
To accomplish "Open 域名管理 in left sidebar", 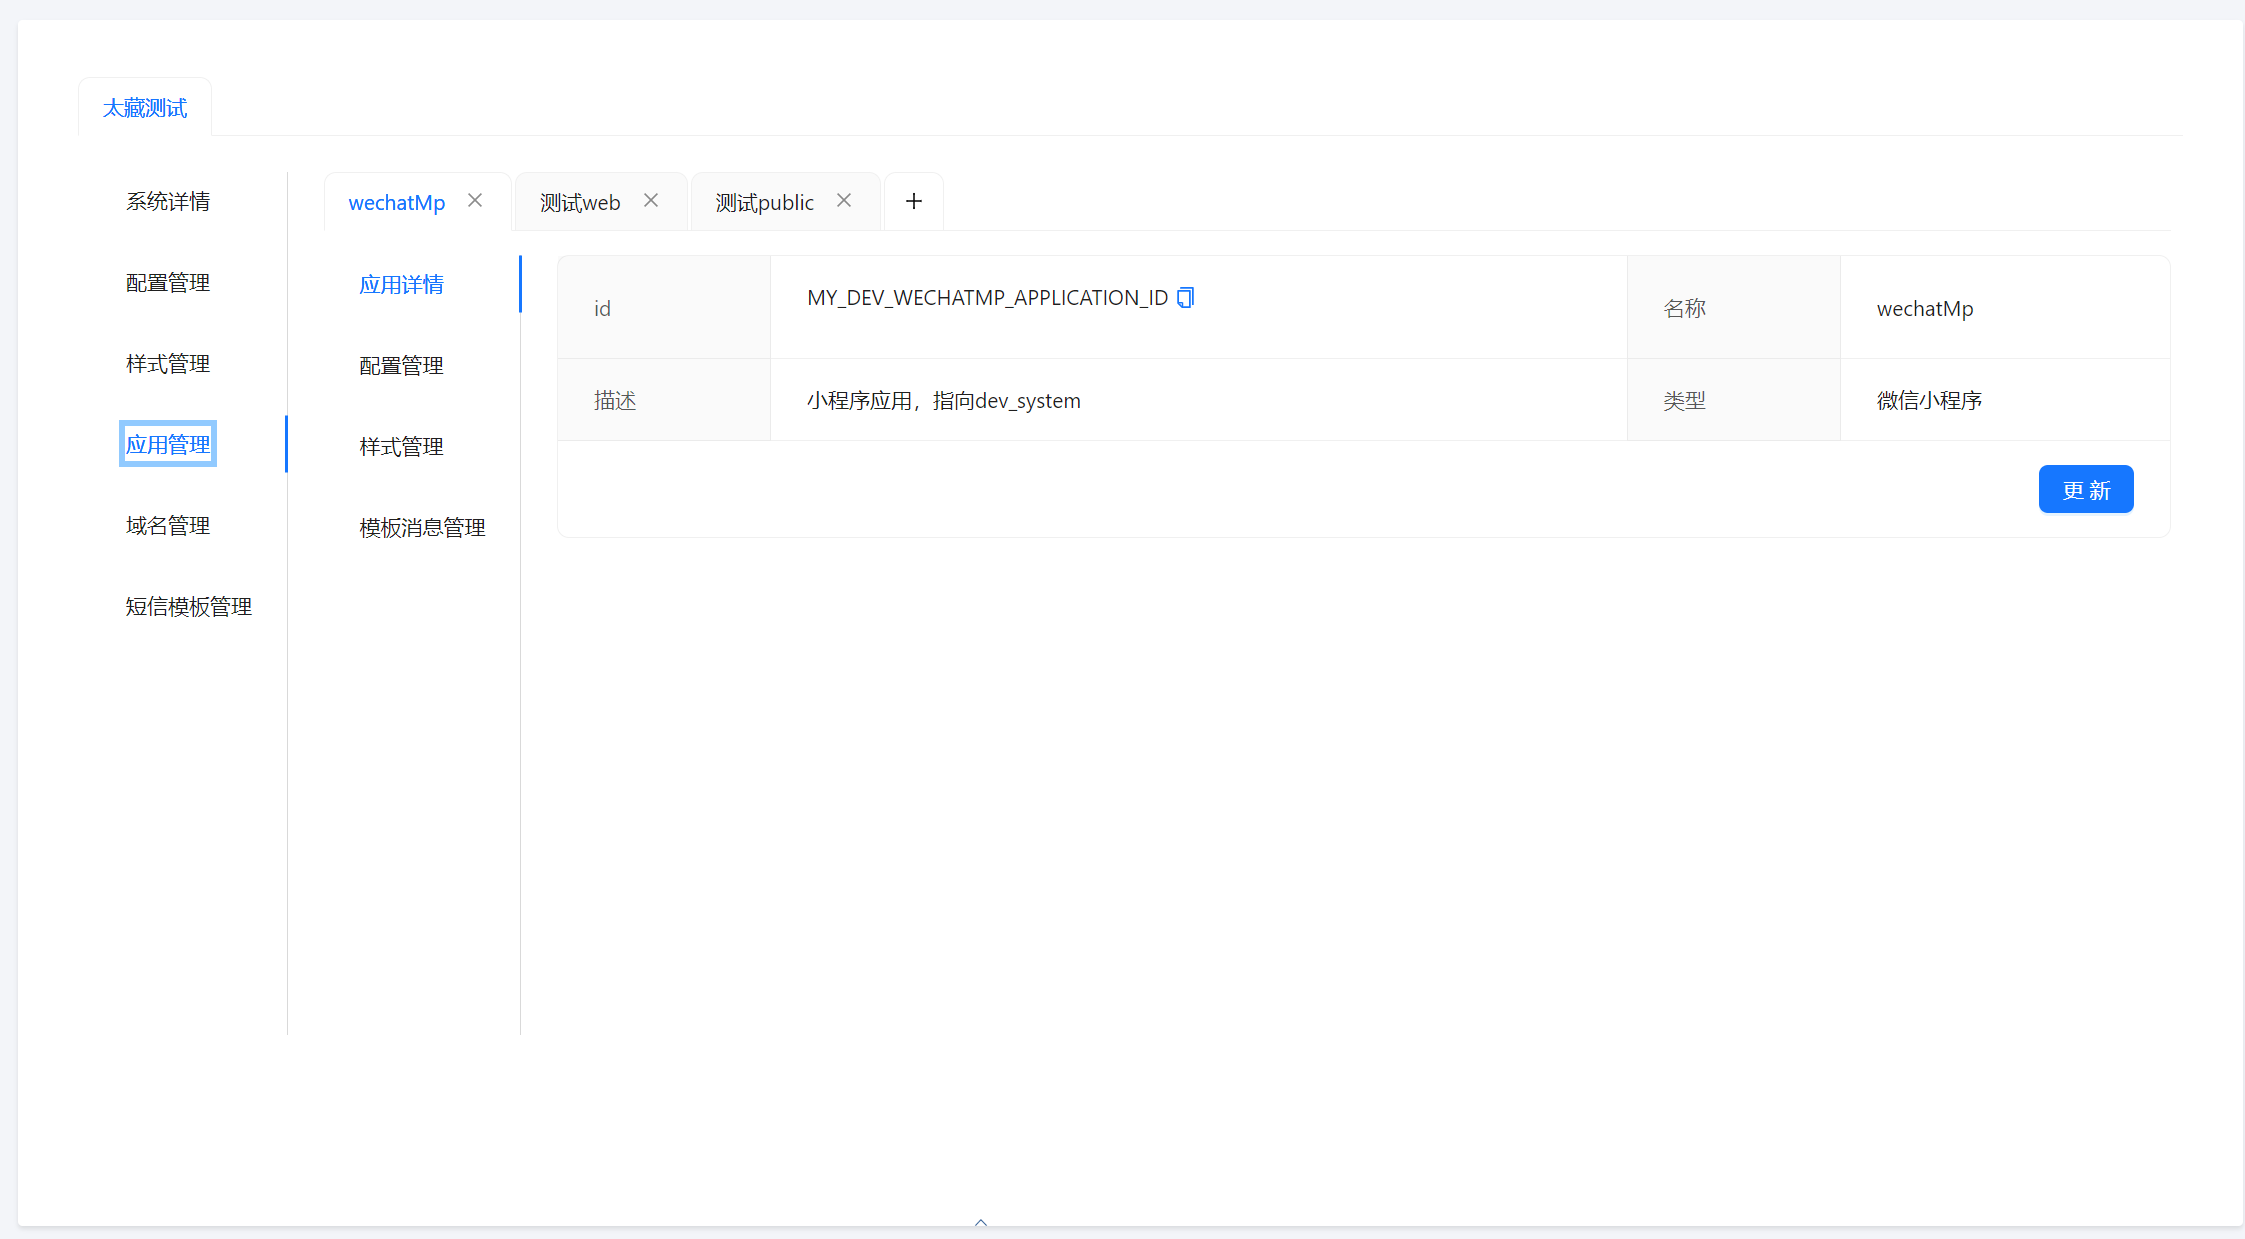I will tap(168, 525).
